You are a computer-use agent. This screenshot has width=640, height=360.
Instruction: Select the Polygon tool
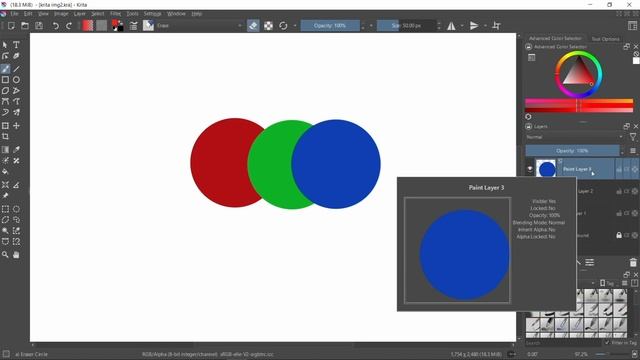(5, 91)
